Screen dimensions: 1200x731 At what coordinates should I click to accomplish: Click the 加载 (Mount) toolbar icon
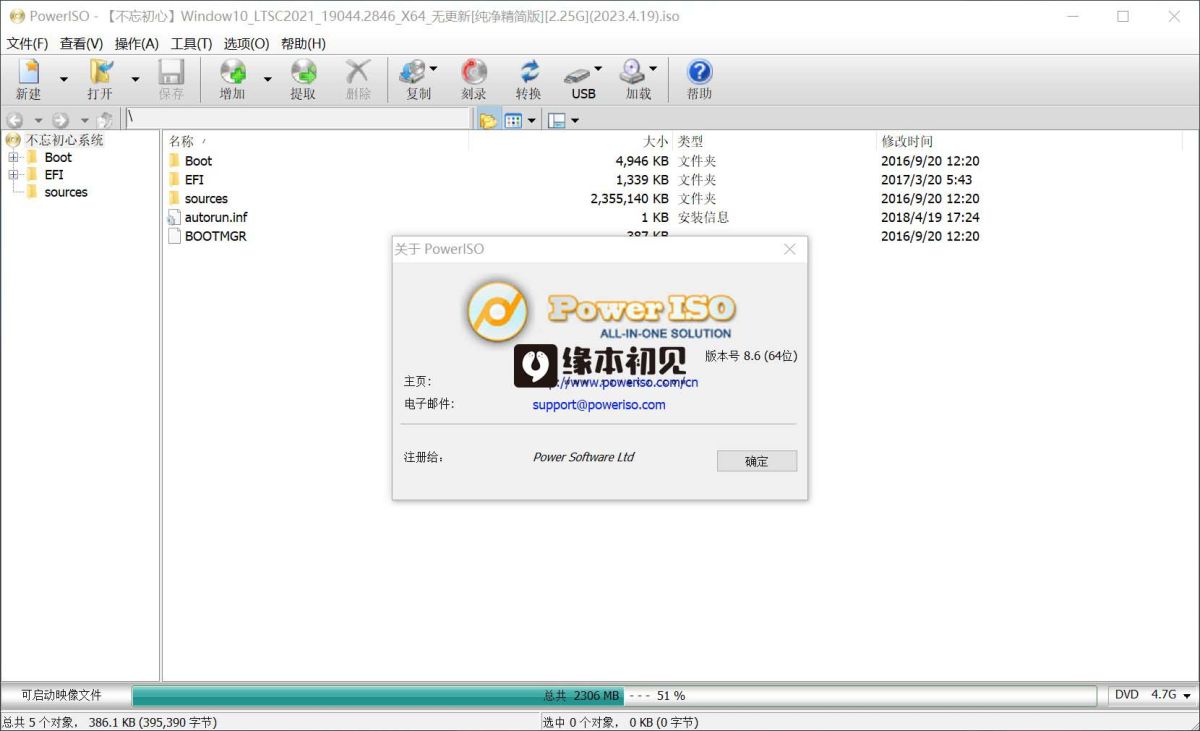click(x=632, y=72)
